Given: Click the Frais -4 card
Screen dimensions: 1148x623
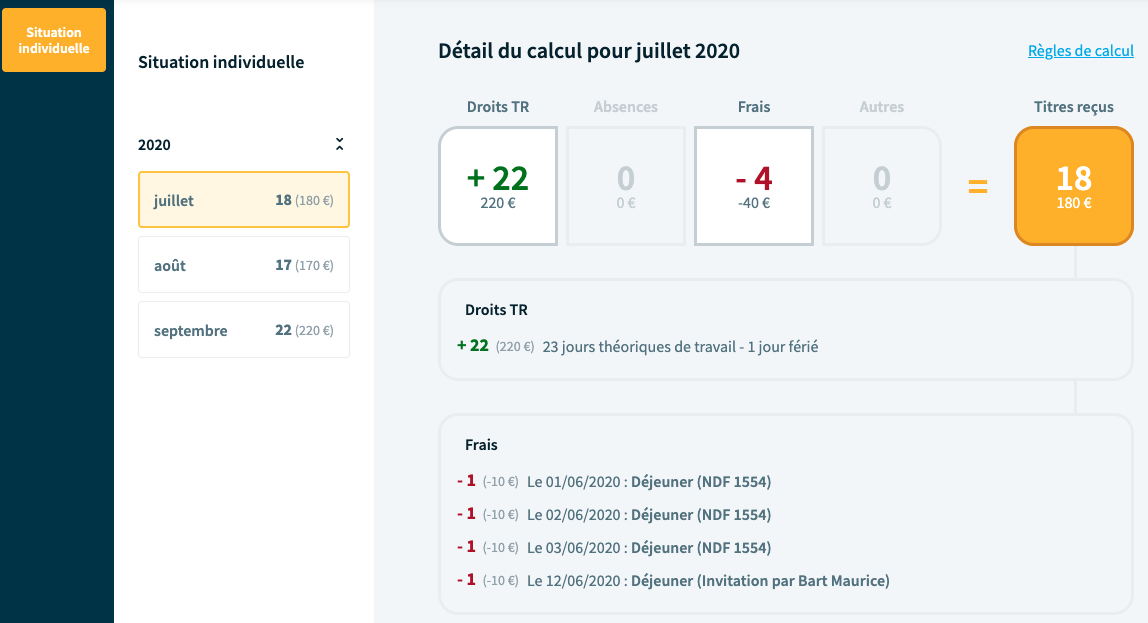Looking at the screenshot, I should coord(753,186).
